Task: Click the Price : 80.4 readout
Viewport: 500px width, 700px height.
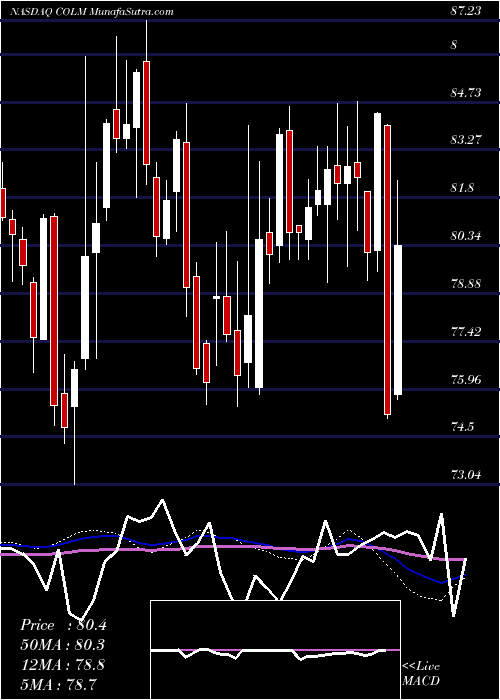Action: click(63, 625)
